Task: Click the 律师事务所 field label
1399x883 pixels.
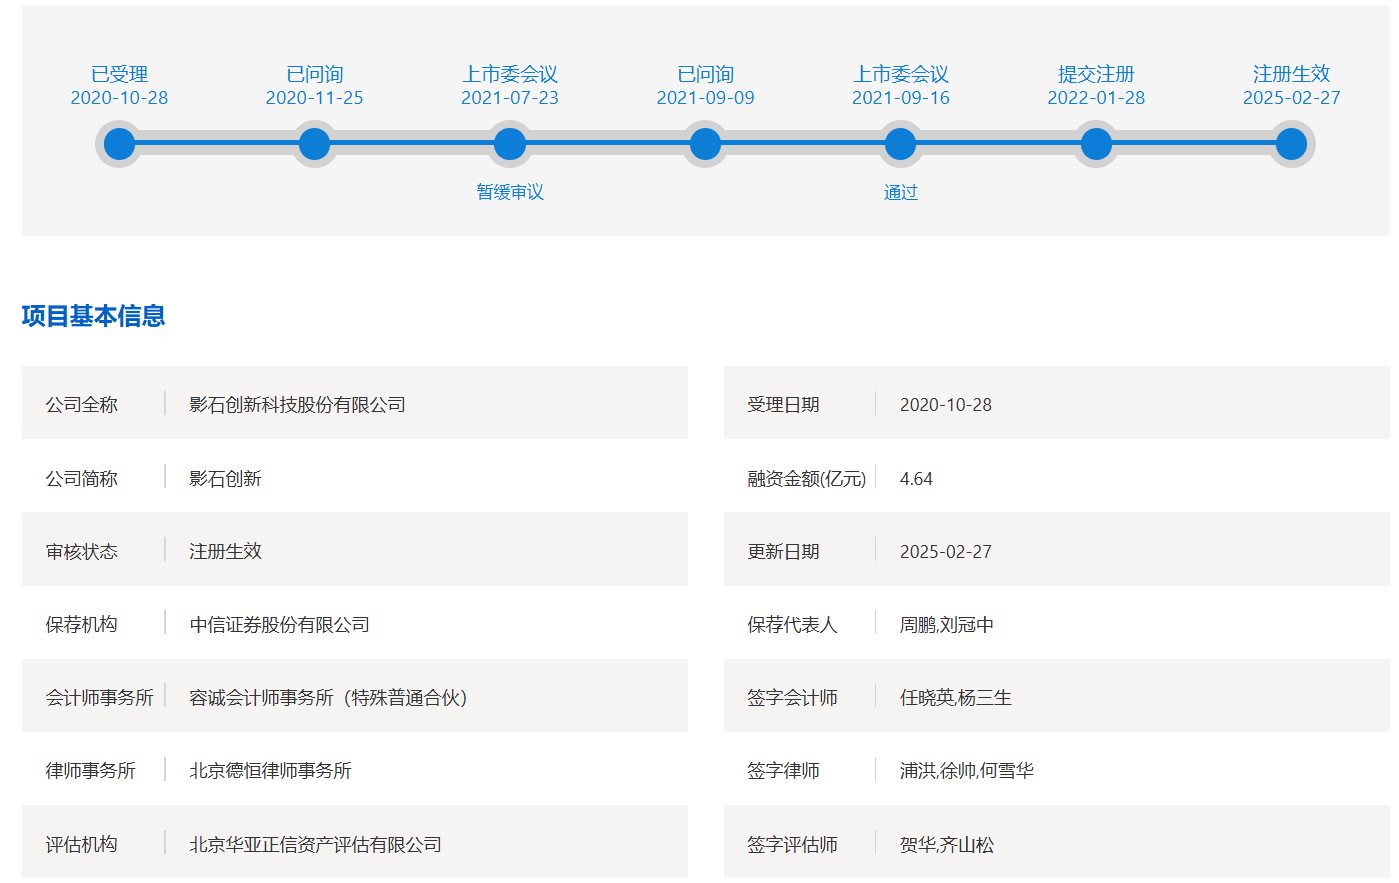Action: pyautogui.click(x=90, y=771)
